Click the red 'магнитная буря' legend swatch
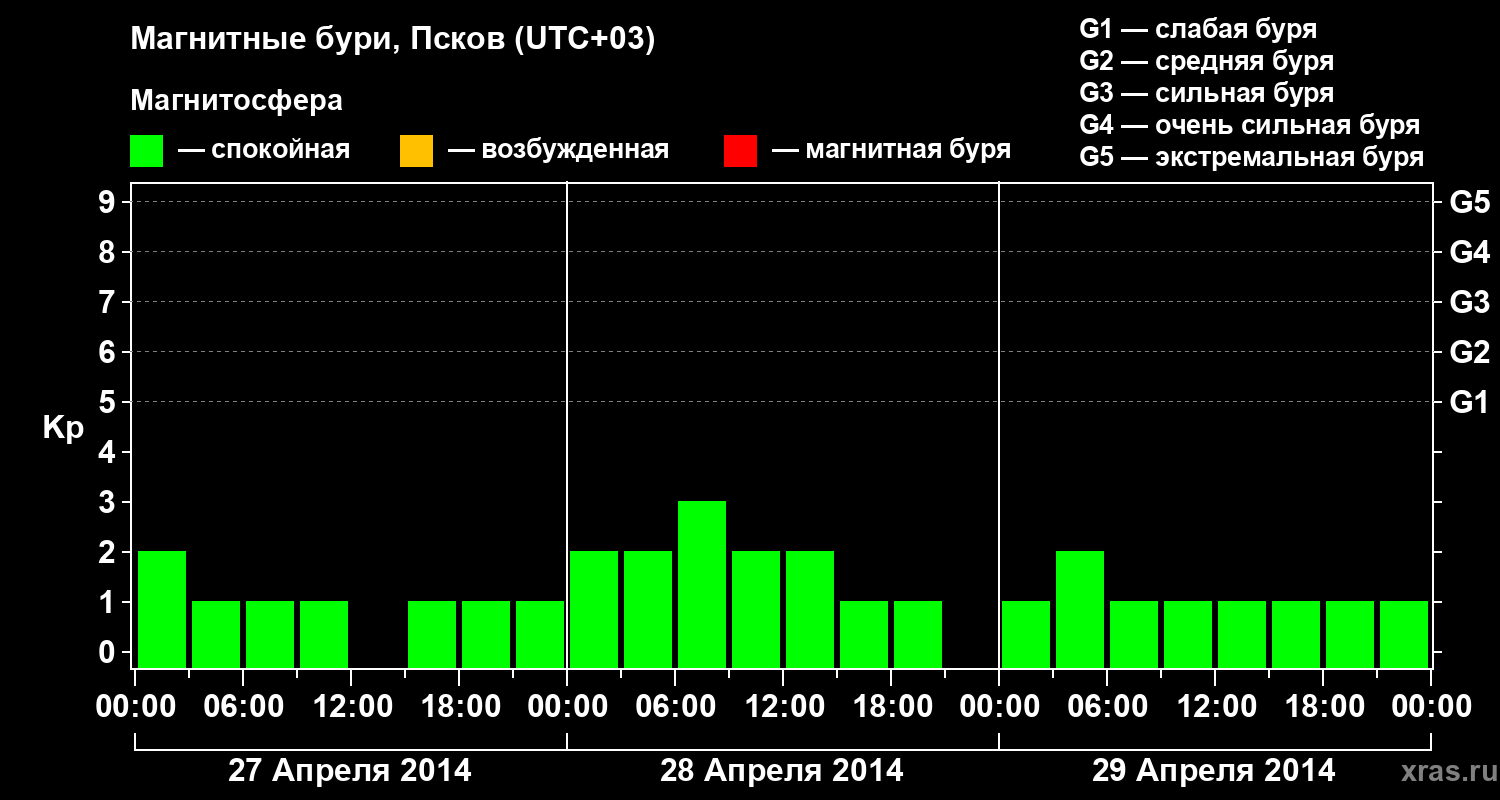The image size is (1500, 800). 740,151
